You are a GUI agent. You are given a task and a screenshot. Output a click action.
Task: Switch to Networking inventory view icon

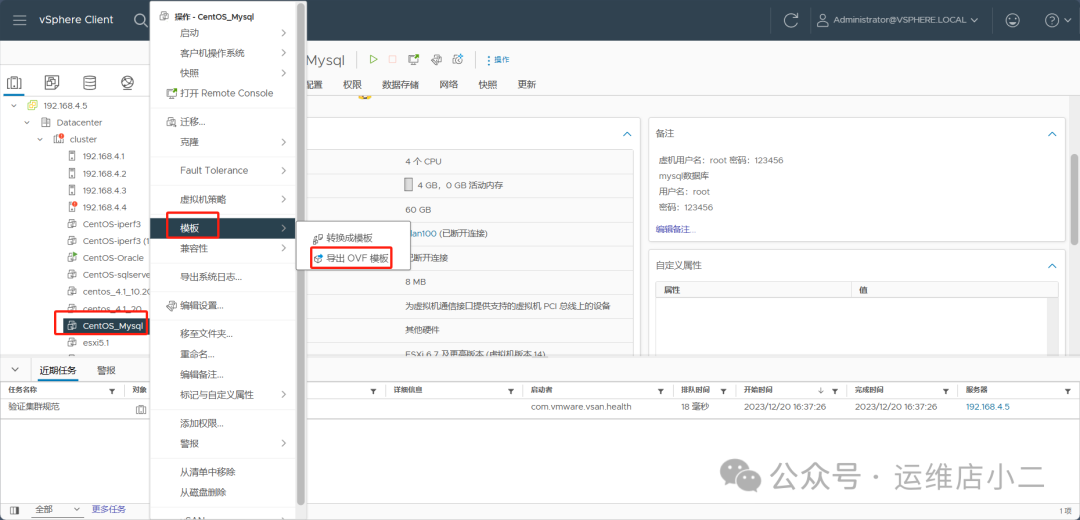click(127, 83)
